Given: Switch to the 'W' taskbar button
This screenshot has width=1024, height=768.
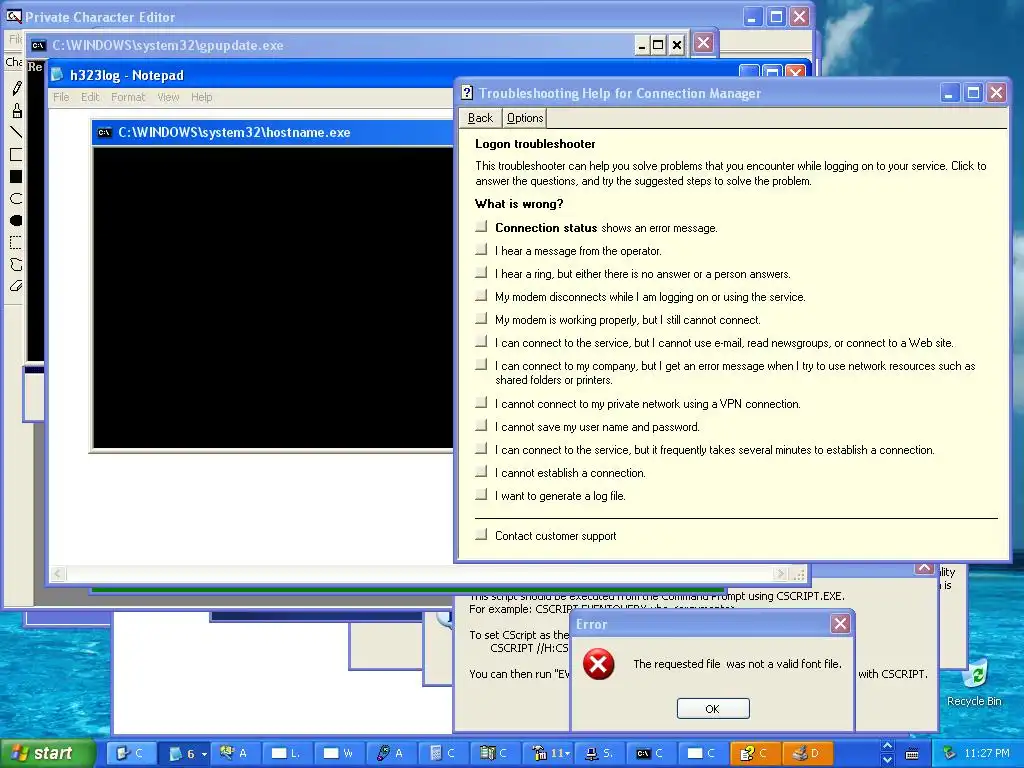Looking at the screenshot, I should click(x=338, y=754).
